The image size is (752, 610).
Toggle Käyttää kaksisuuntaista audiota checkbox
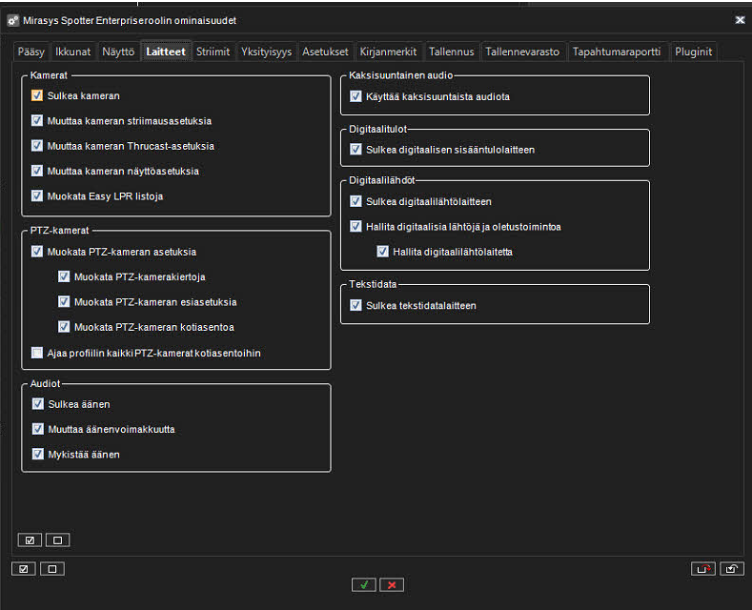pyautogui.click(x=356, y=96)
